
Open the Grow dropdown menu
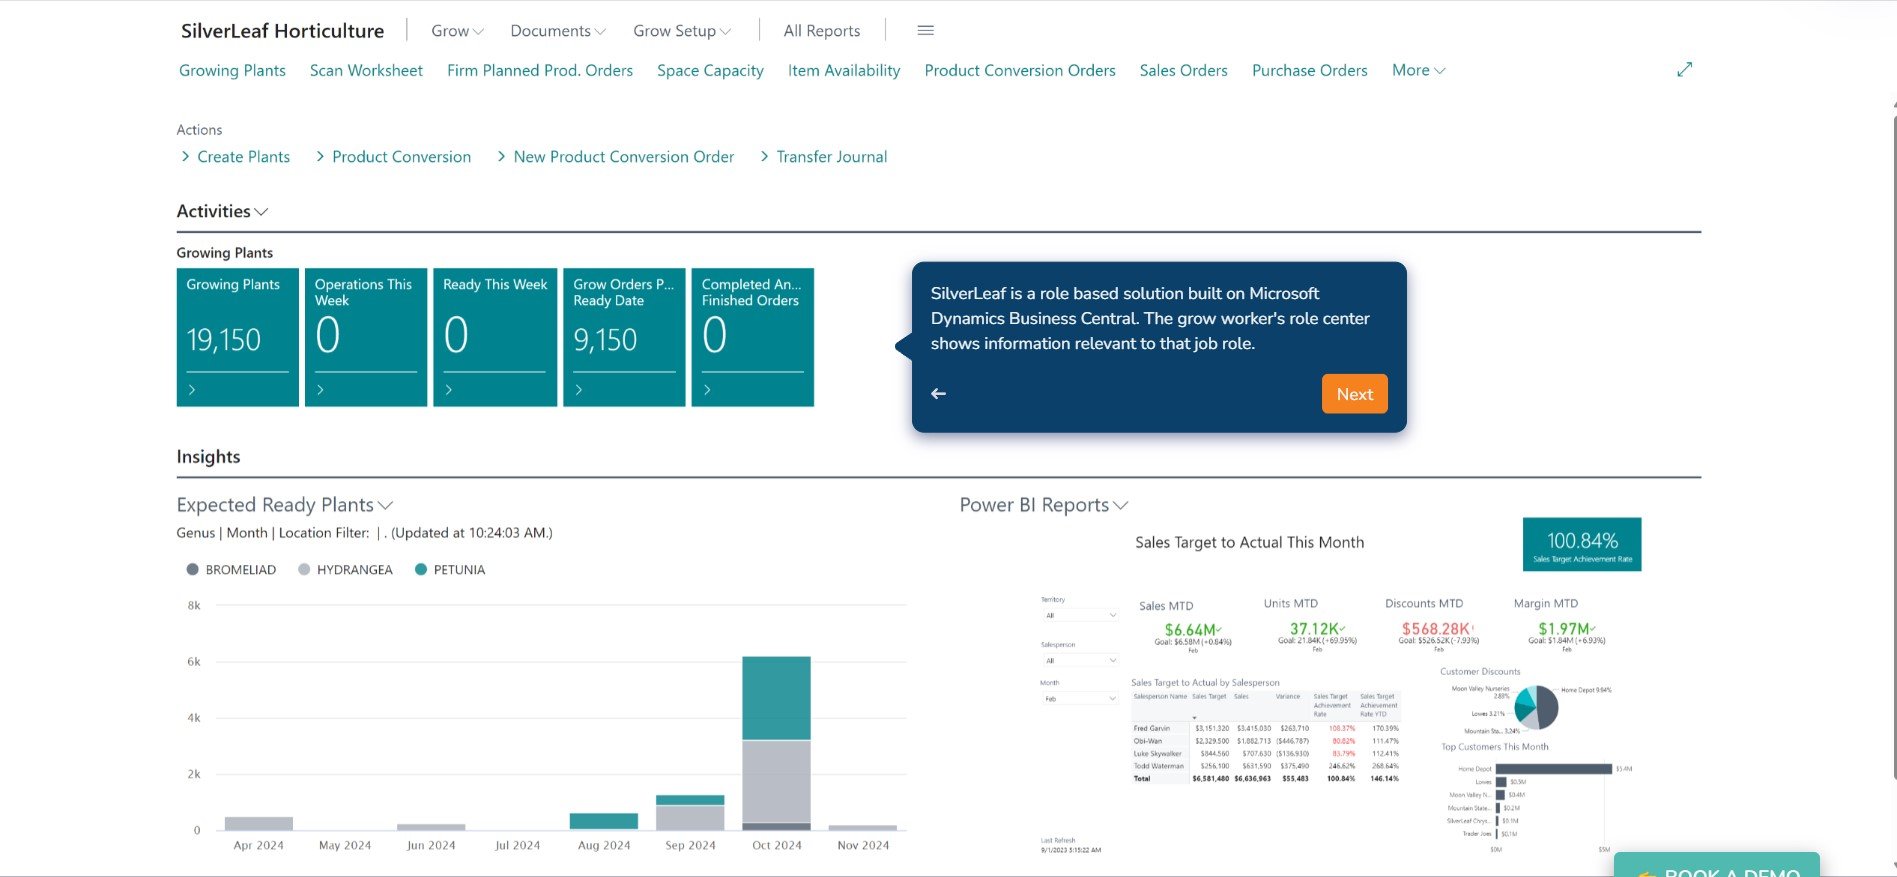(x=457, y=31)
